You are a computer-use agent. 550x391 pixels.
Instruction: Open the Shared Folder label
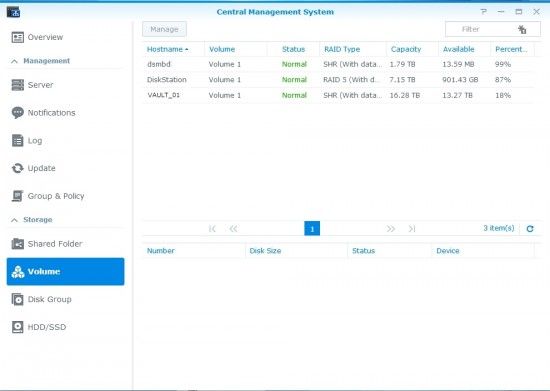[55, 244]
